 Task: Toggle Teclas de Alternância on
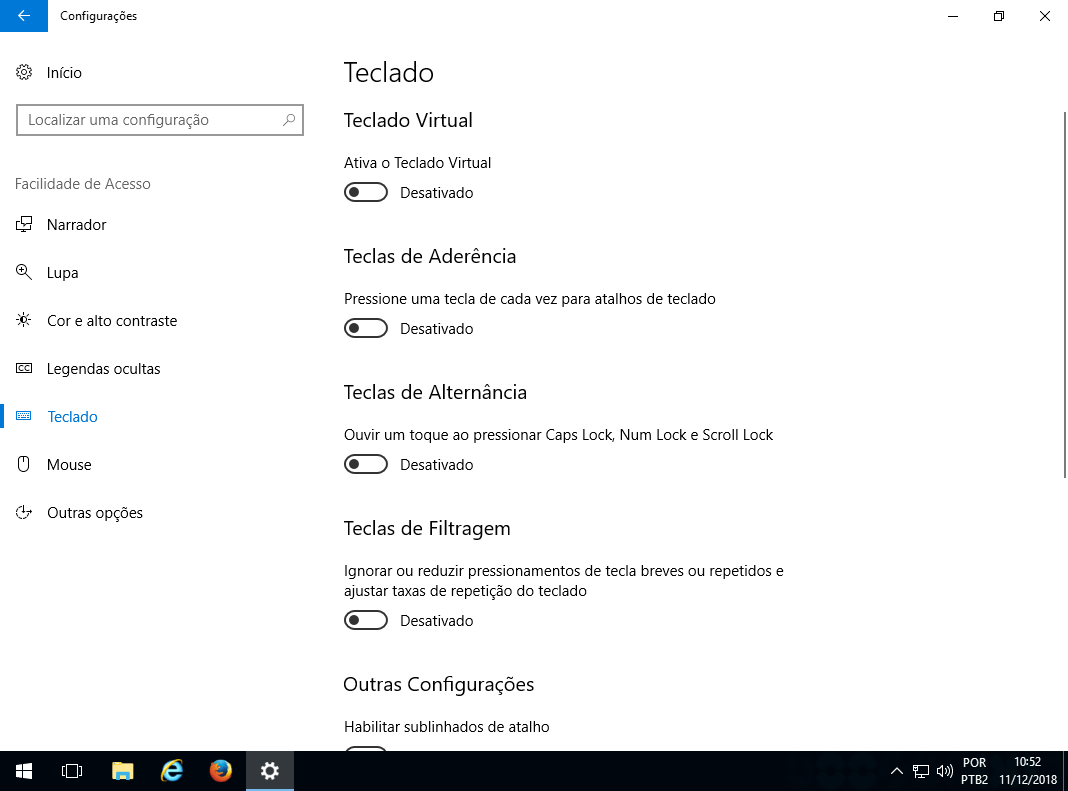(x=366, y=465)
